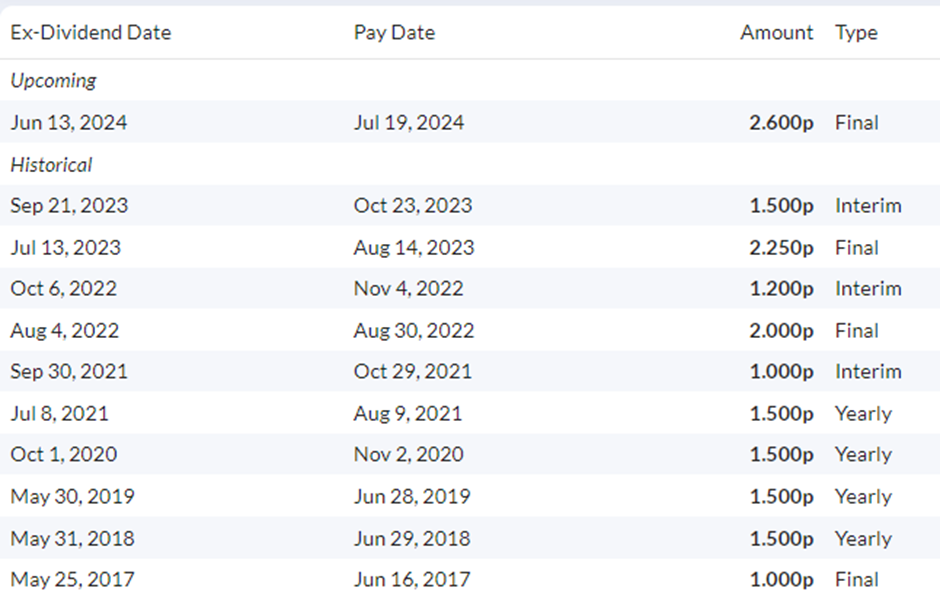Click pay date Jun 29, 2018

(412, 538)
